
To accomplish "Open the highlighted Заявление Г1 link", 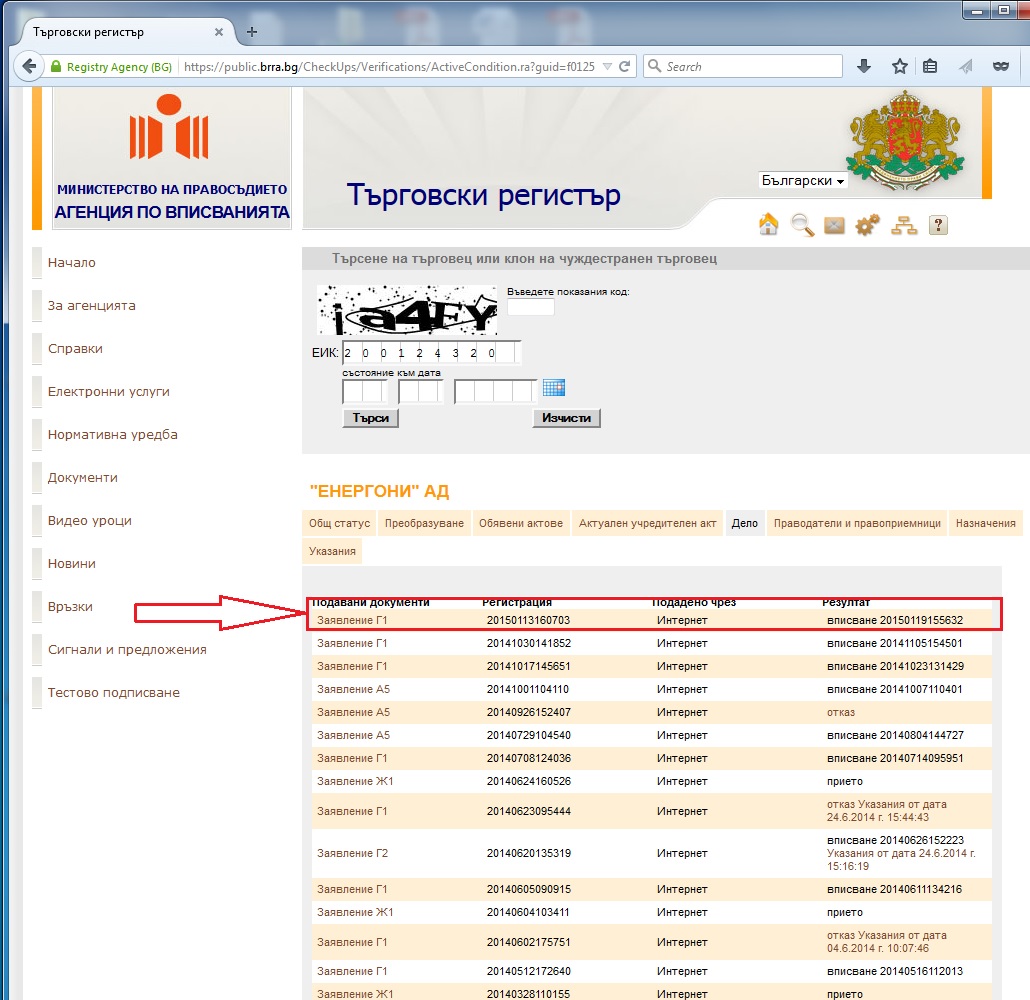I will 352,620.
